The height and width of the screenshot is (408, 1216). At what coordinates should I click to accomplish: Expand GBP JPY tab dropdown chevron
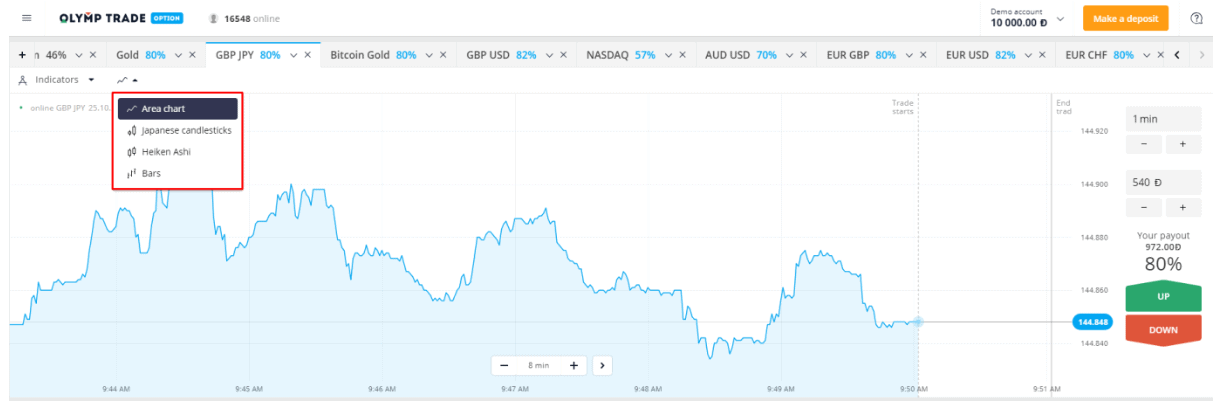tap(293, 55)
